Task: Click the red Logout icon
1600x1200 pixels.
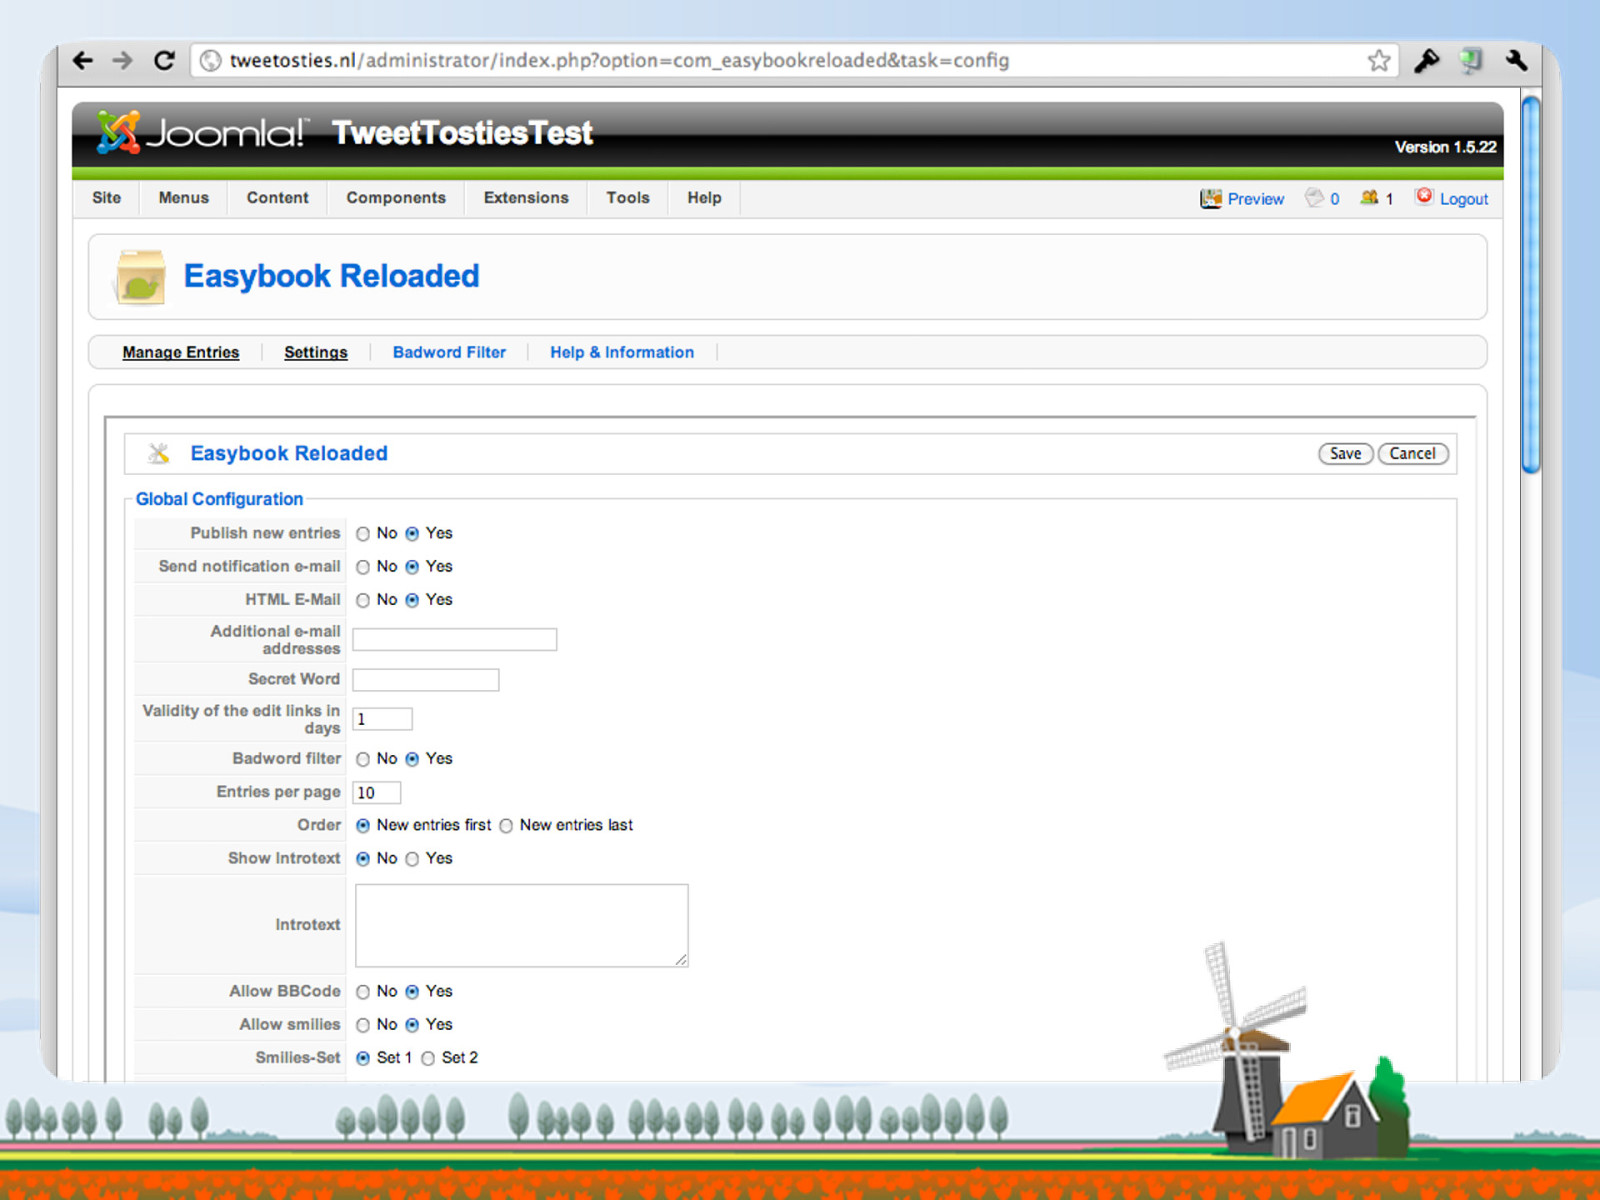Action: [1424, 197]
